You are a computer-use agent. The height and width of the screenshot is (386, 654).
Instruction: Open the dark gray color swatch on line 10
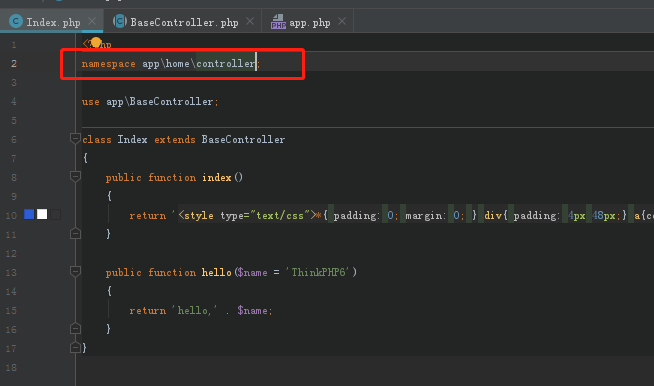[x=55, y=214]
